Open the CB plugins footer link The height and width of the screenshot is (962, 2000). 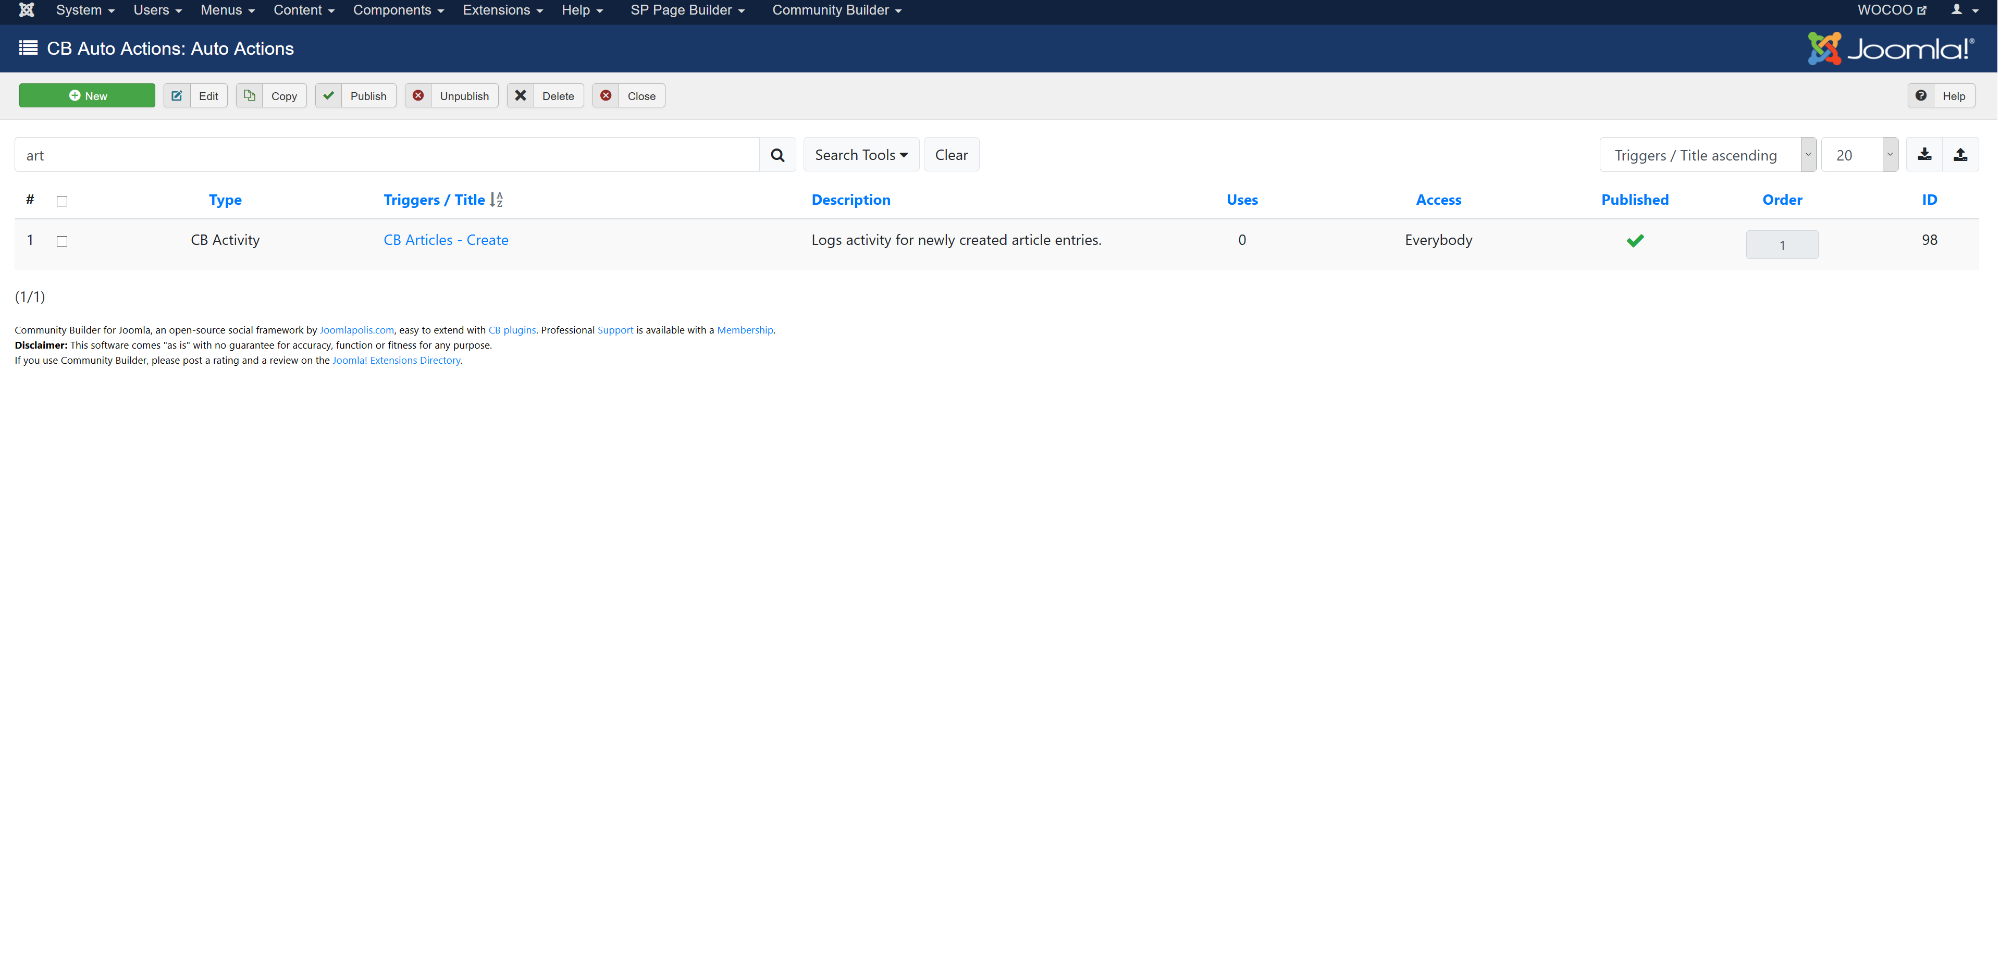pyautogui.click(x=512, y=330)
